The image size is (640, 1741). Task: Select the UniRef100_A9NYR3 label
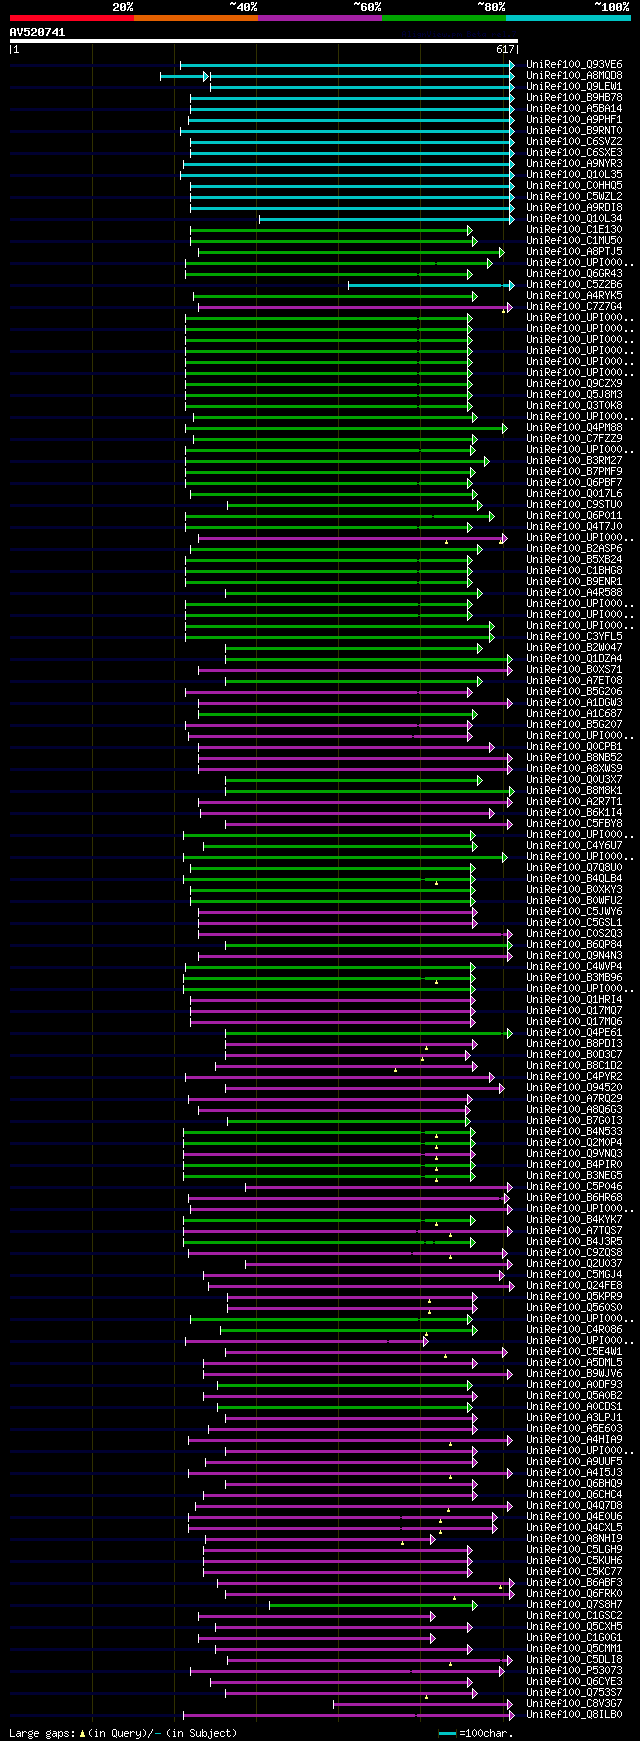574,164
